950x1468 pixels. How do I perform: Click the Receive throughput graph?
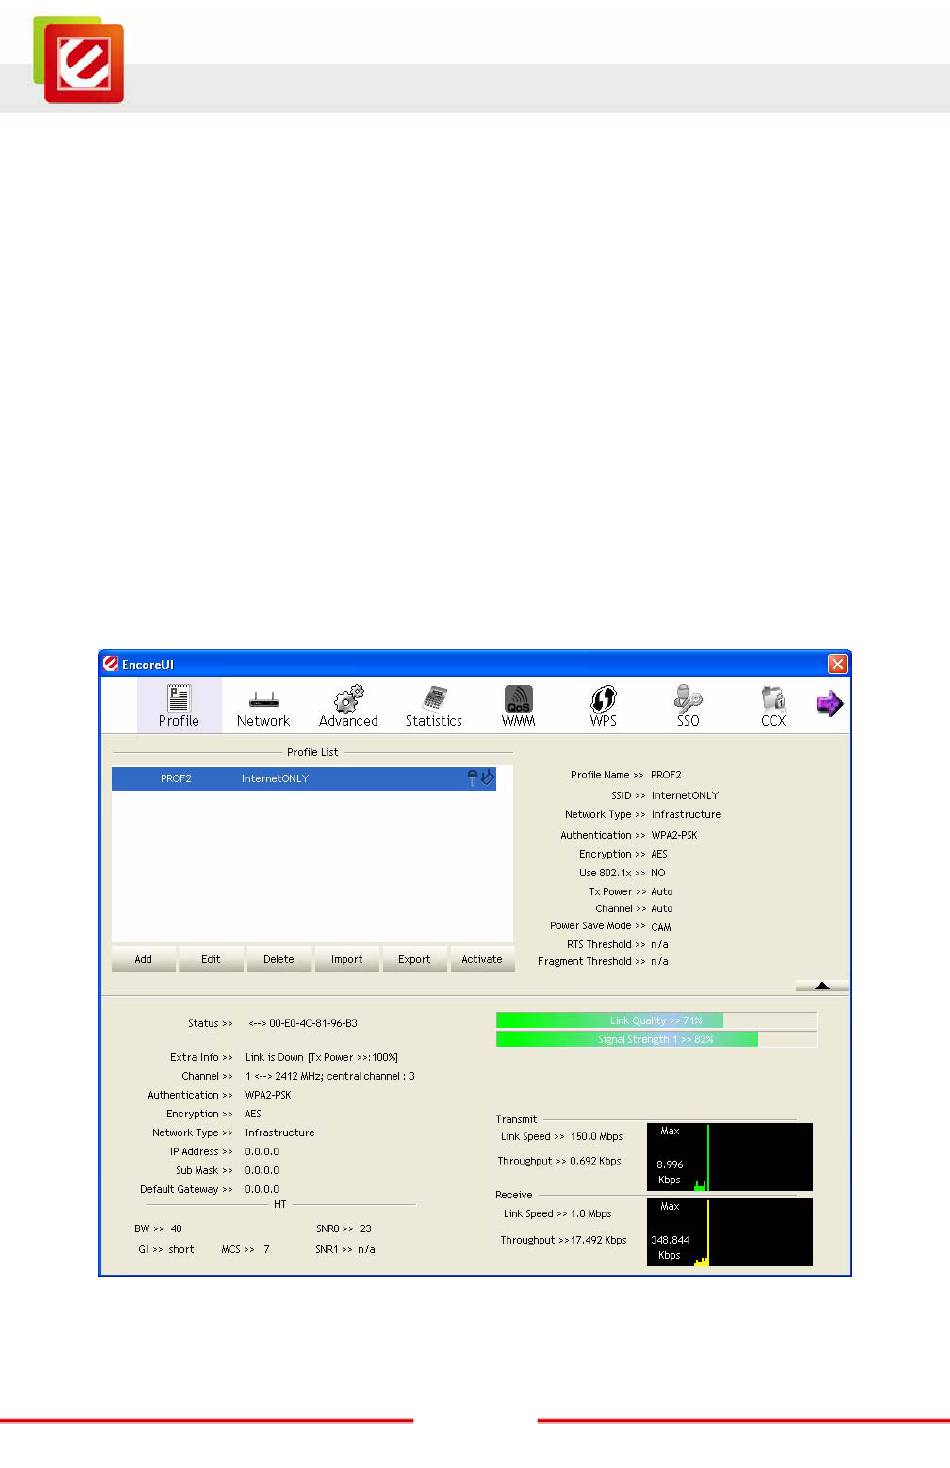pos(730,1232)
